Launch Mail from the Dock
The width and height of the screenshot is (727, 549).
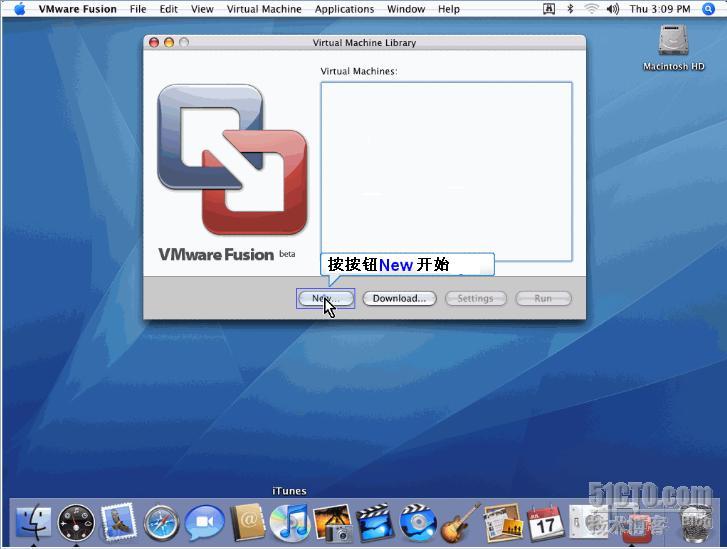[x=118, y=523]
